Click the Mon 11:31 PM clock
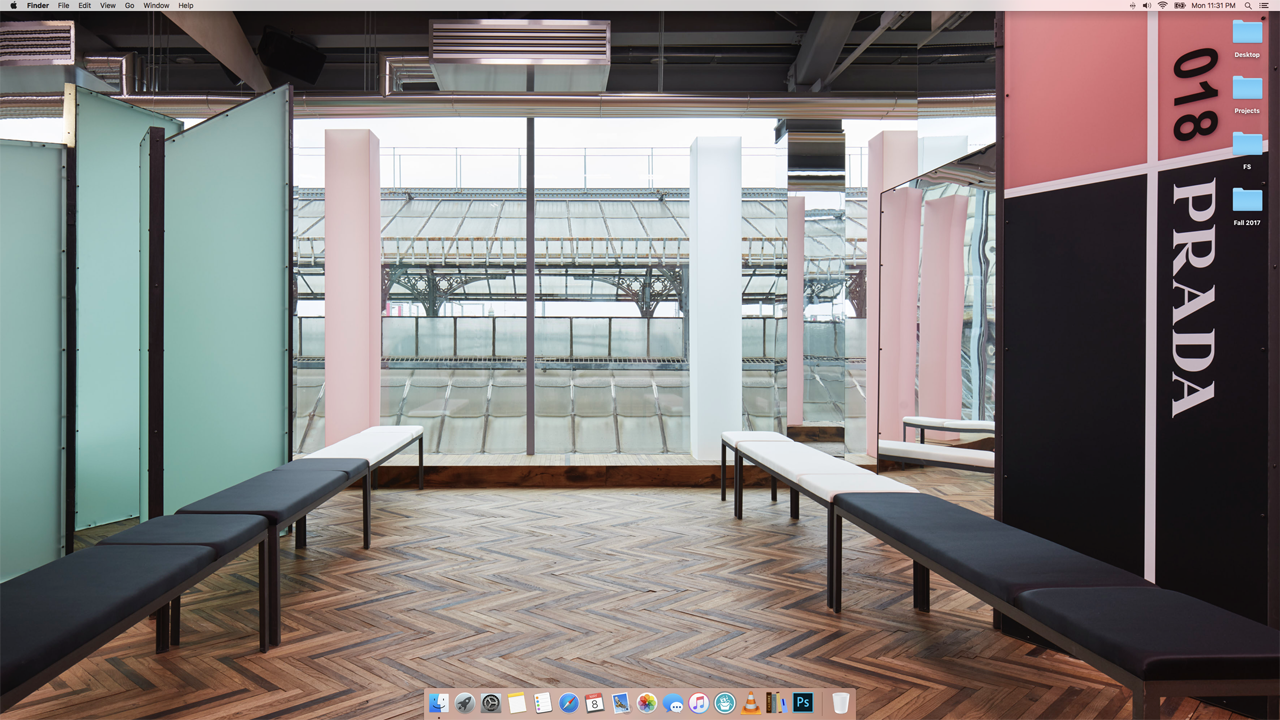 click(x=1213, y=5)
